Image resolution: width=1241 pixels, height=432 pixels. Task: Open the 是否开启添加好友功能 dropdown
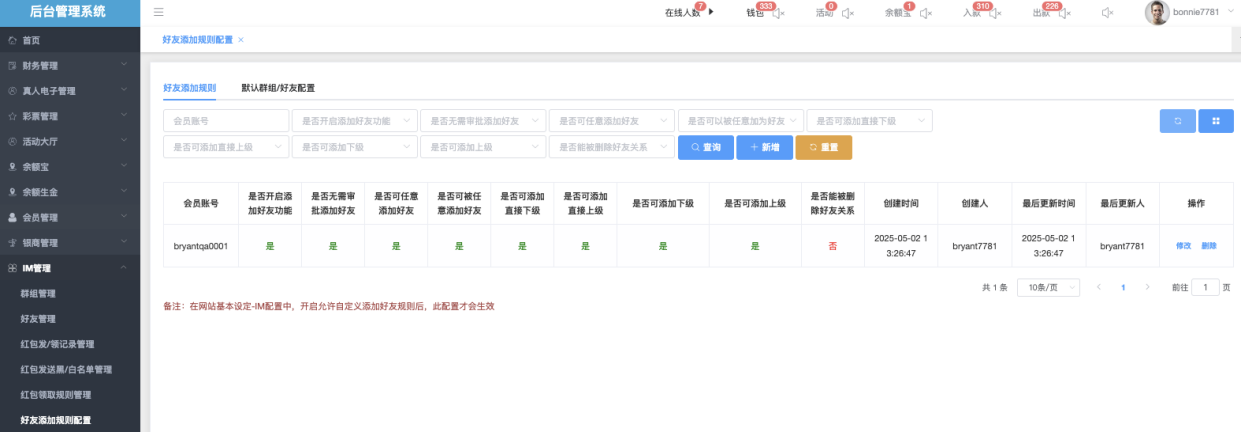[354, 121]
